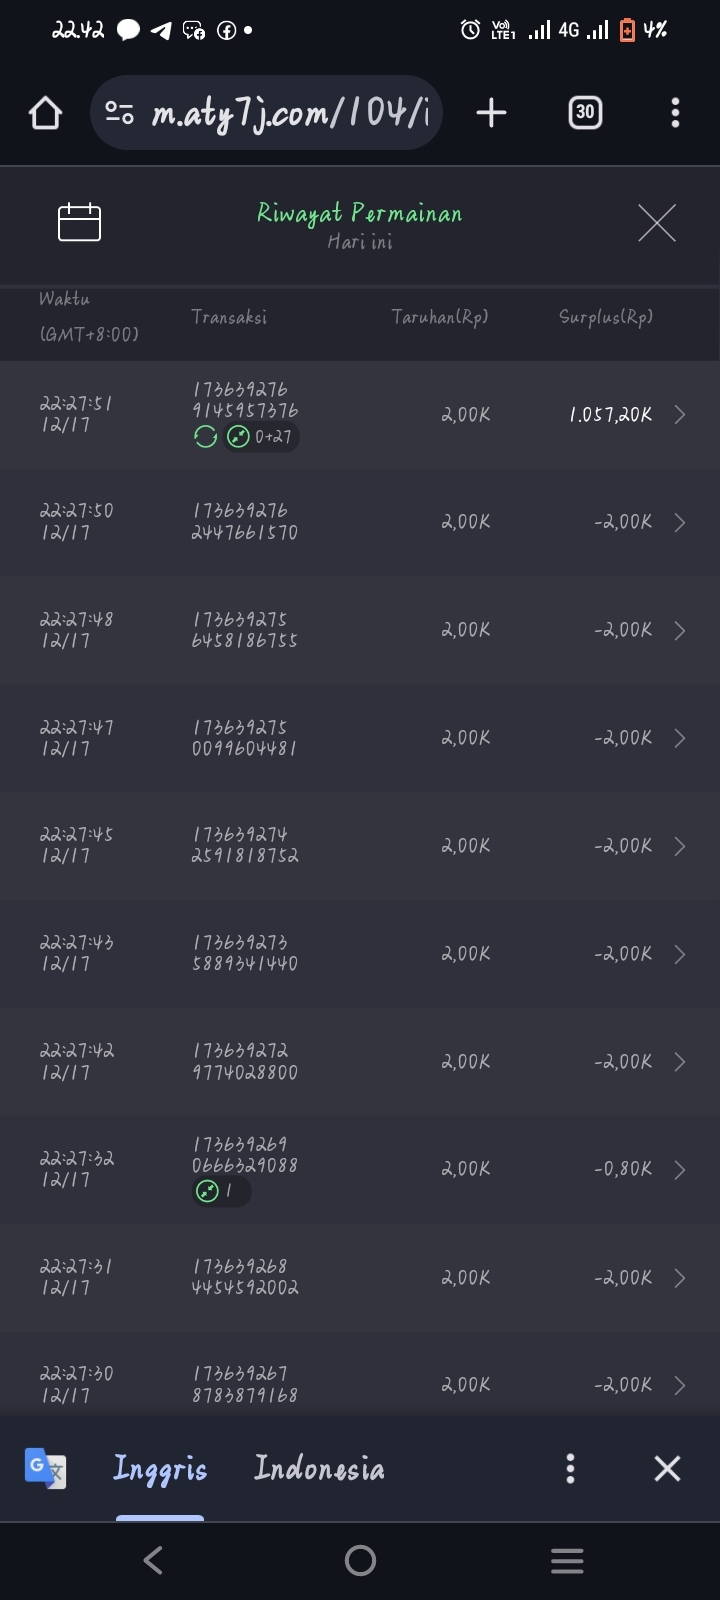Switch translation to the Inggris tab
The height and width of the screenshot is (1600, 720).
coord(160,1468)
